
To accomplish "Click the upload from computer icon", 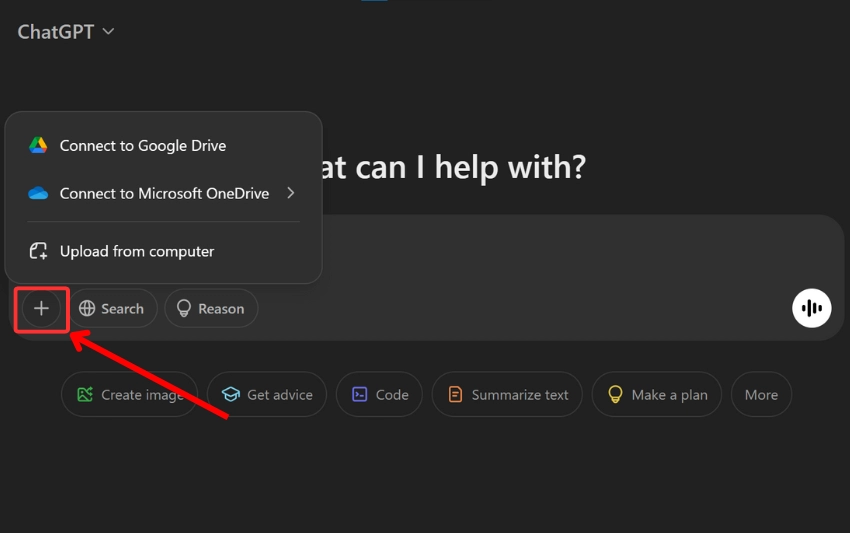I will tap(38, 251).
